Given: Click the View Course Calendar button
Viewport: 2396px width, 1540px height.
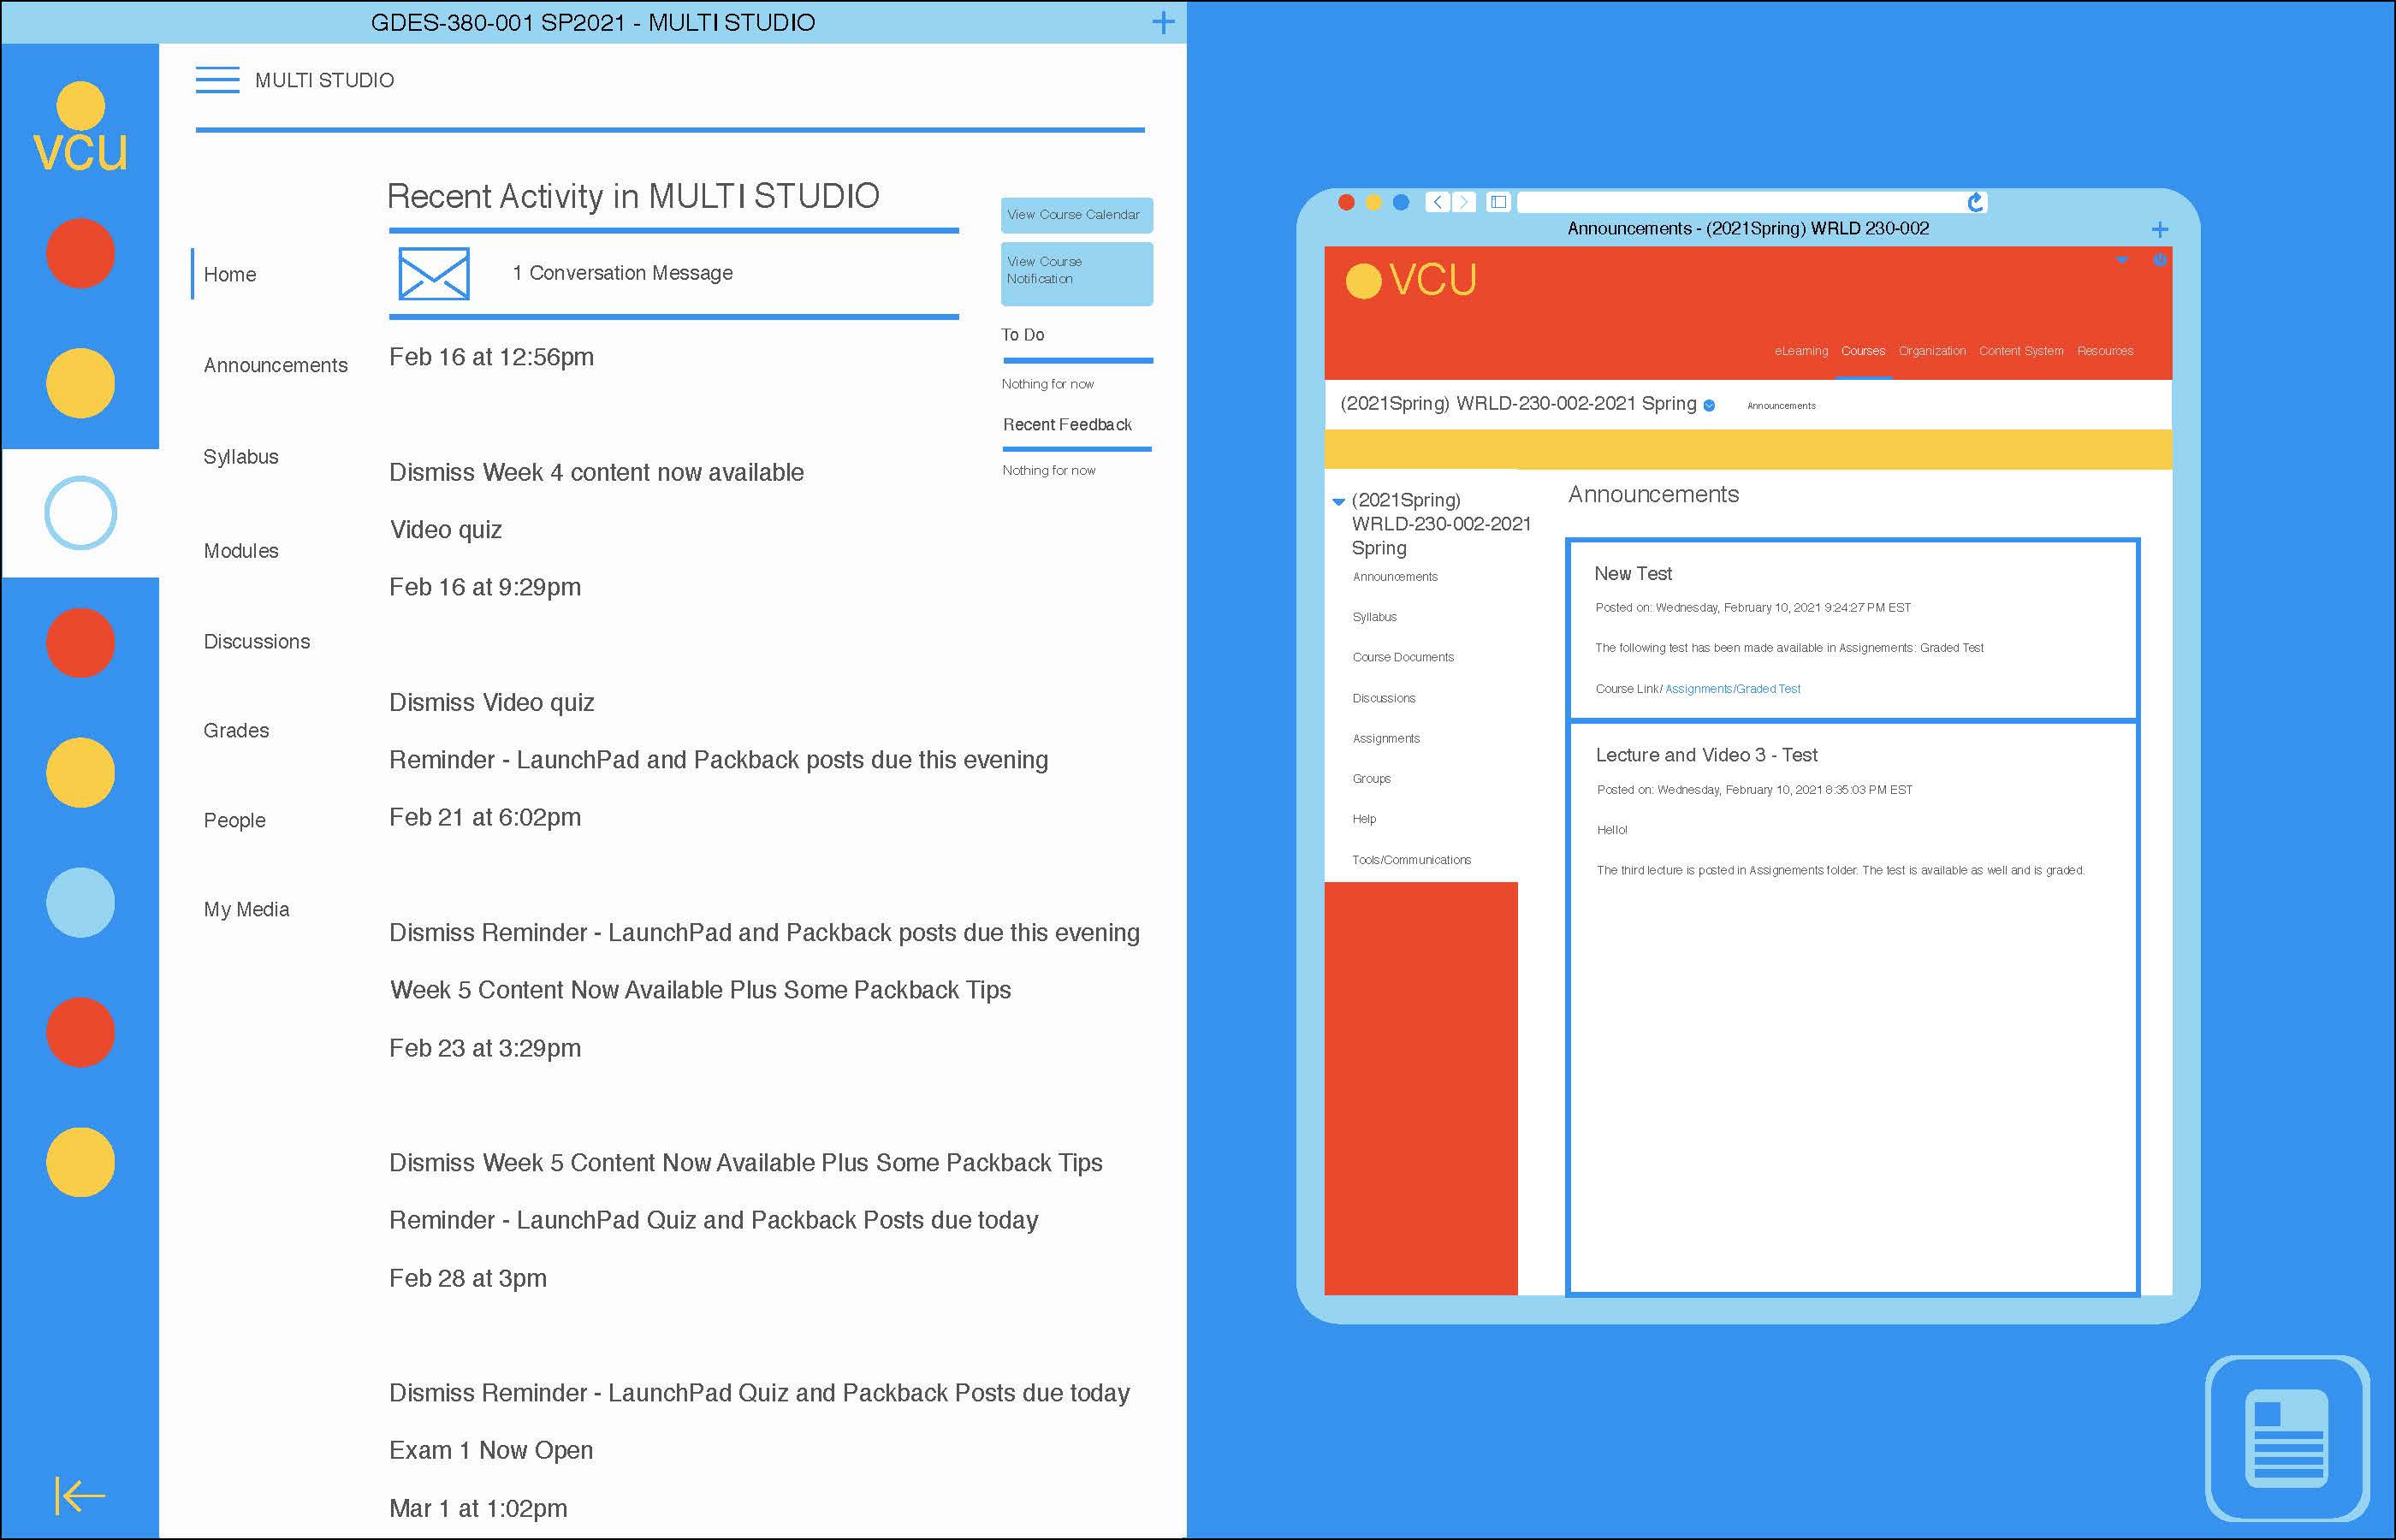Looking at the screenshot, I should point(1076,215).
